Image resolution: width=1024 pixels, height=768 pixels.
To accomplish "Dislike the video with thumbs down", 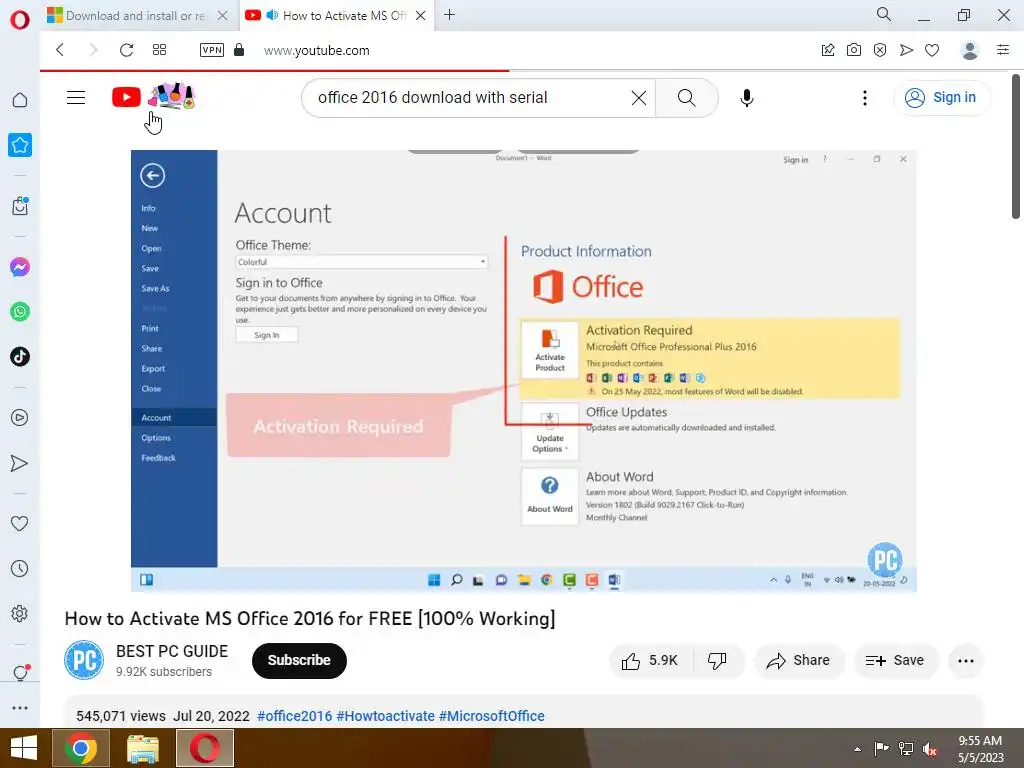I will pos(718,661).
